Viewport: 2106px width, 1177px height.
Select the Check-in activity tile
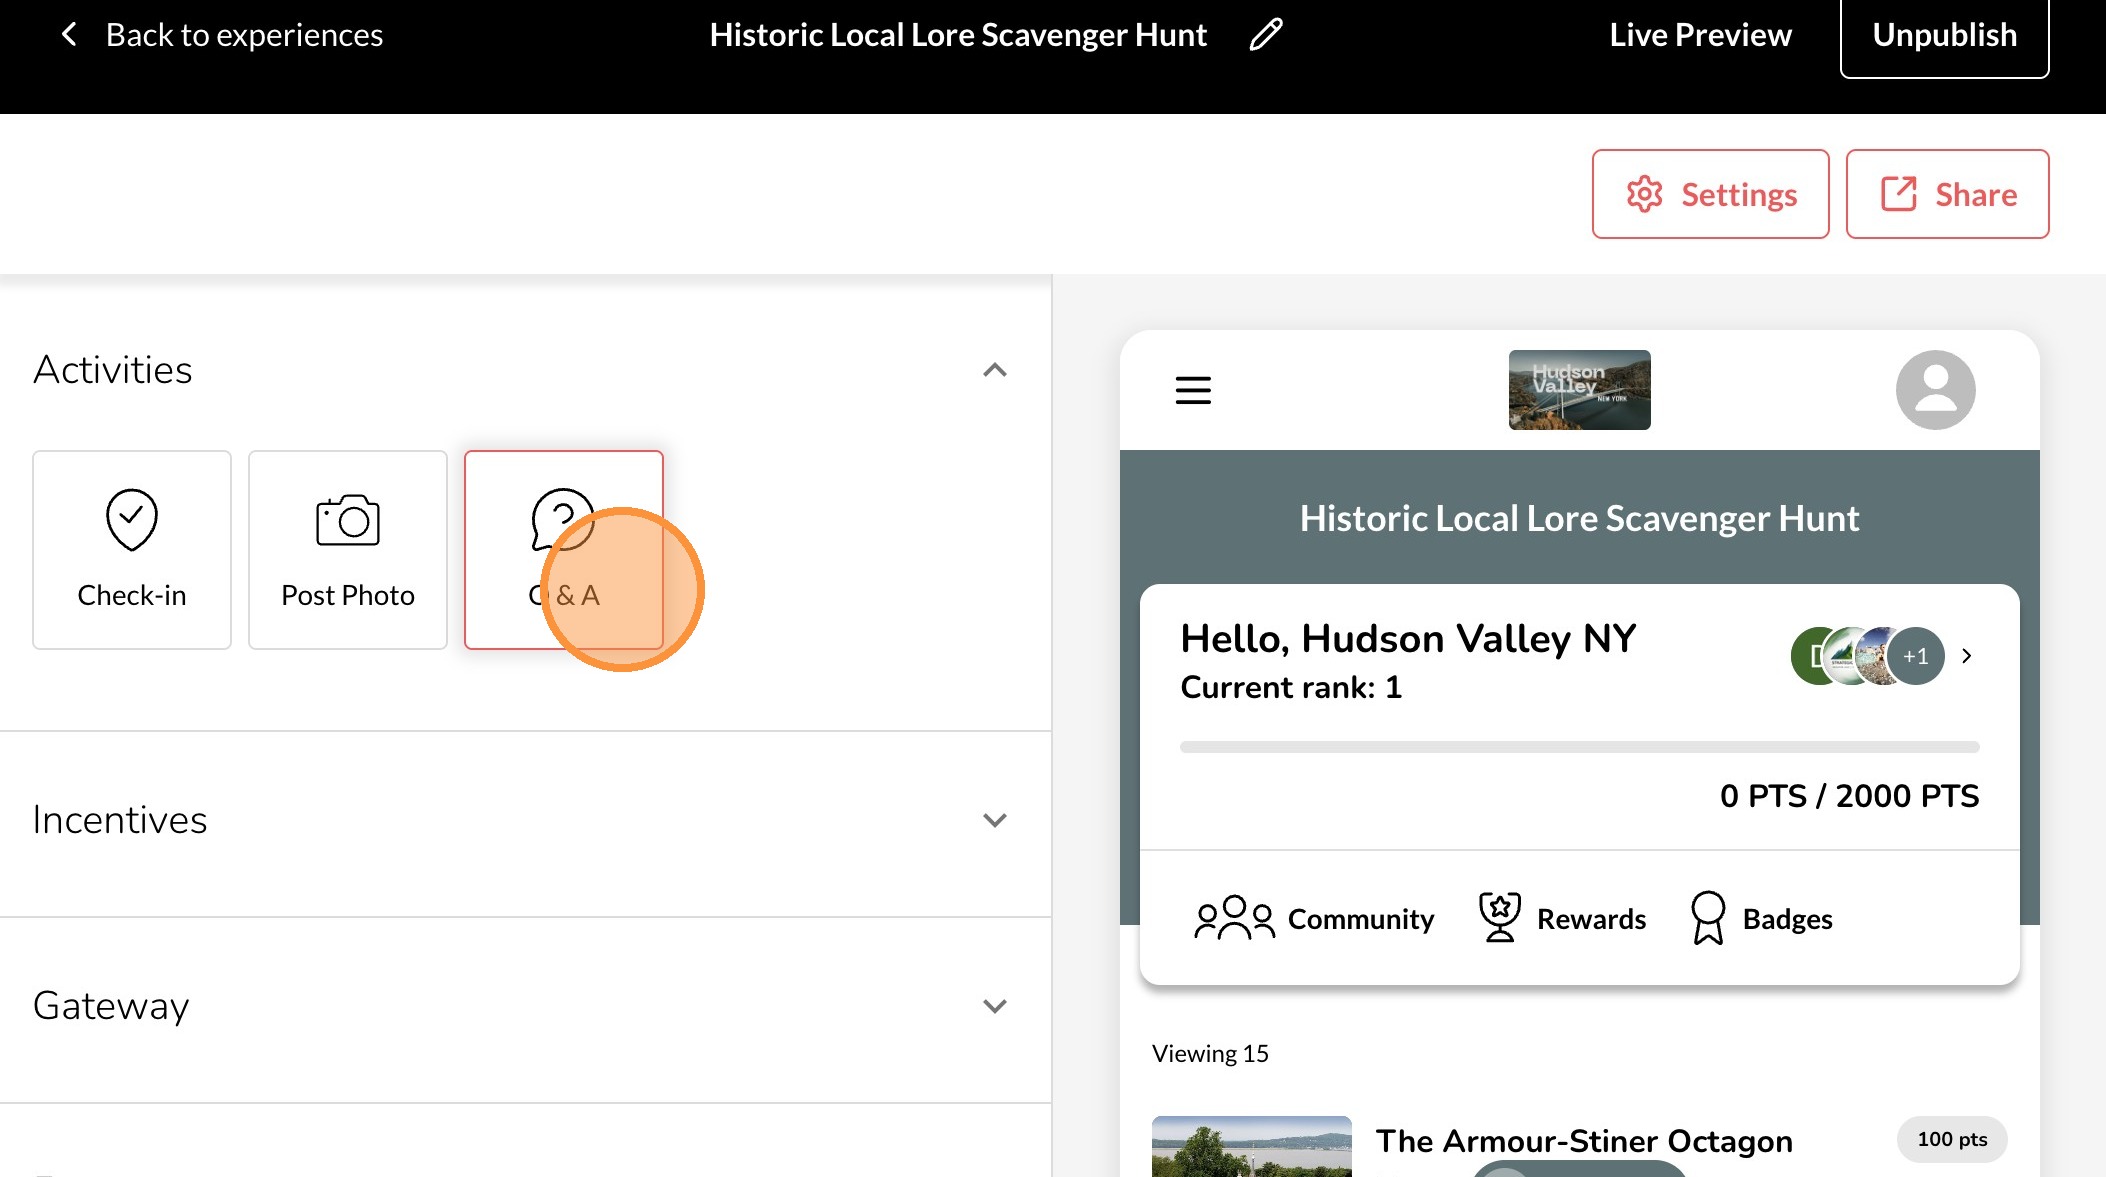coord(132,549)
